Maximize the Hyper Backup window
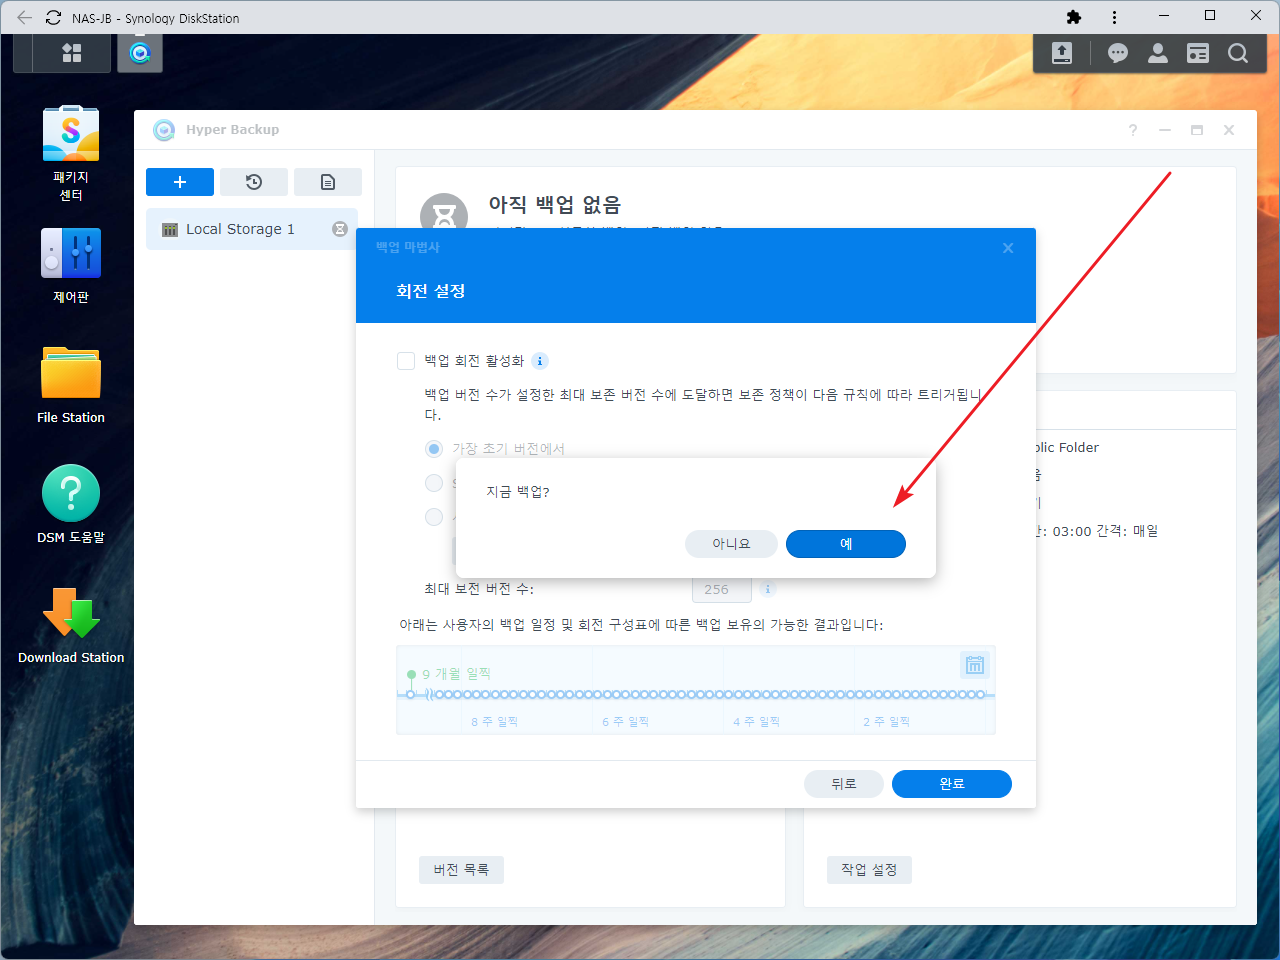 (1197, 130)
